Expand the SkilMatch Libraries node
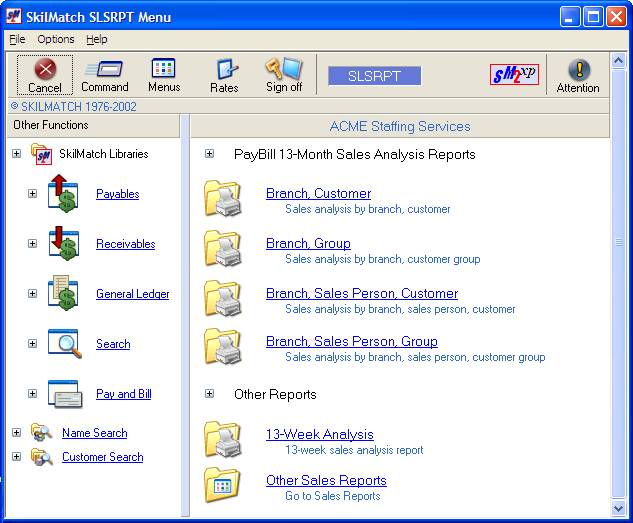633x523 pixels. coord(16,153)
